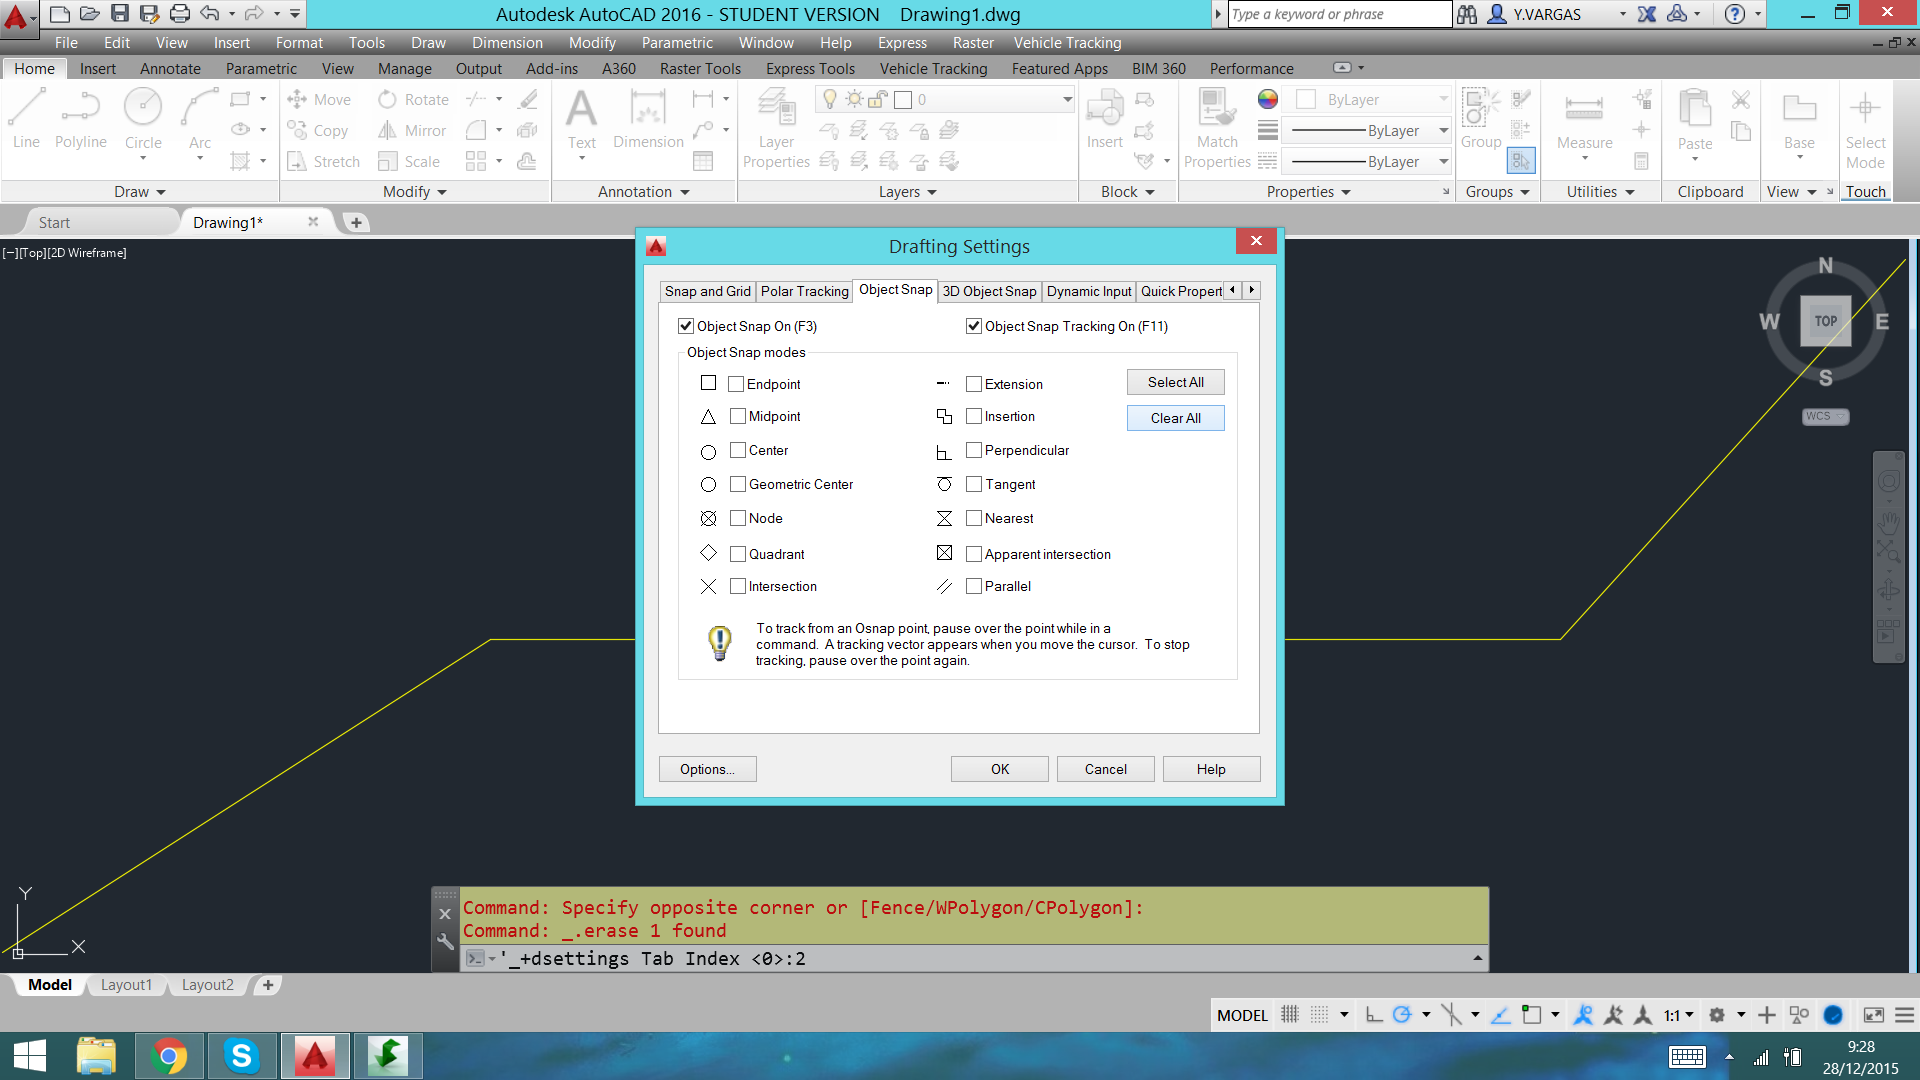Expand the Layers panel

(908, 191)
